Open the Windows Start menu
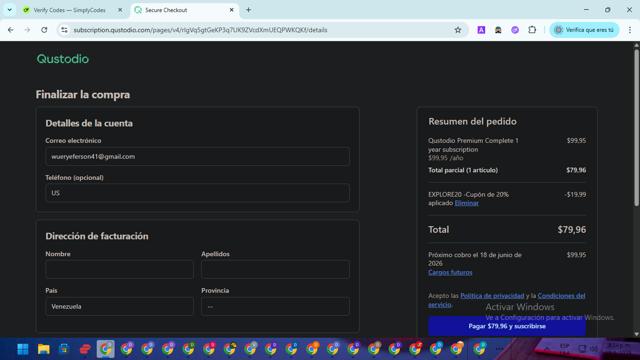 23,349
